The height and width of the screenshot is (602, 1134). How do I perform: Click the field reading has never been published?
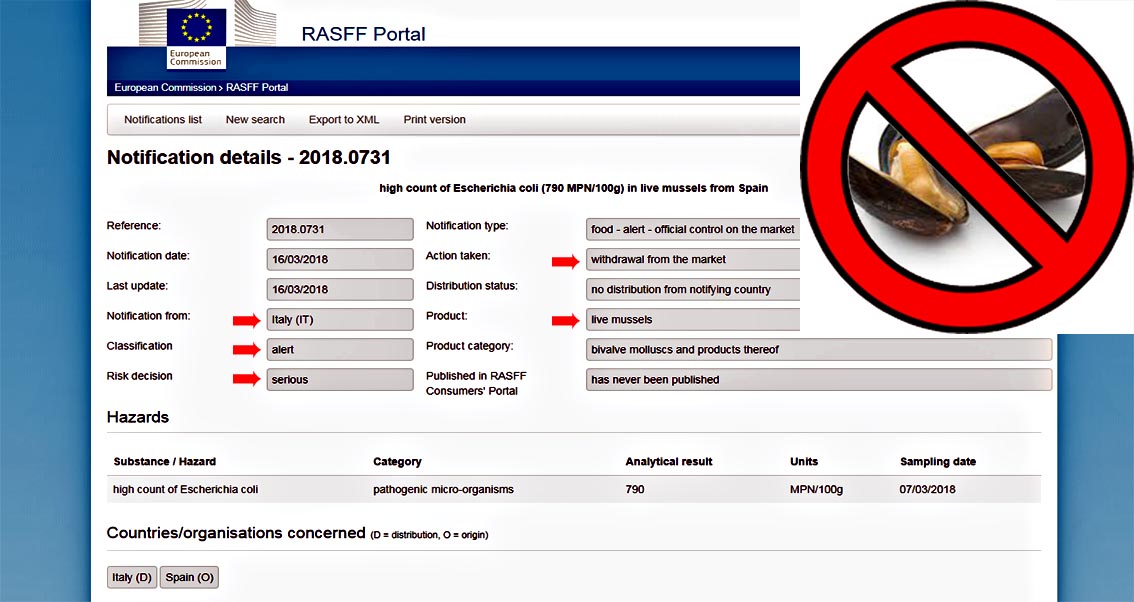click(x=819, y=379)
